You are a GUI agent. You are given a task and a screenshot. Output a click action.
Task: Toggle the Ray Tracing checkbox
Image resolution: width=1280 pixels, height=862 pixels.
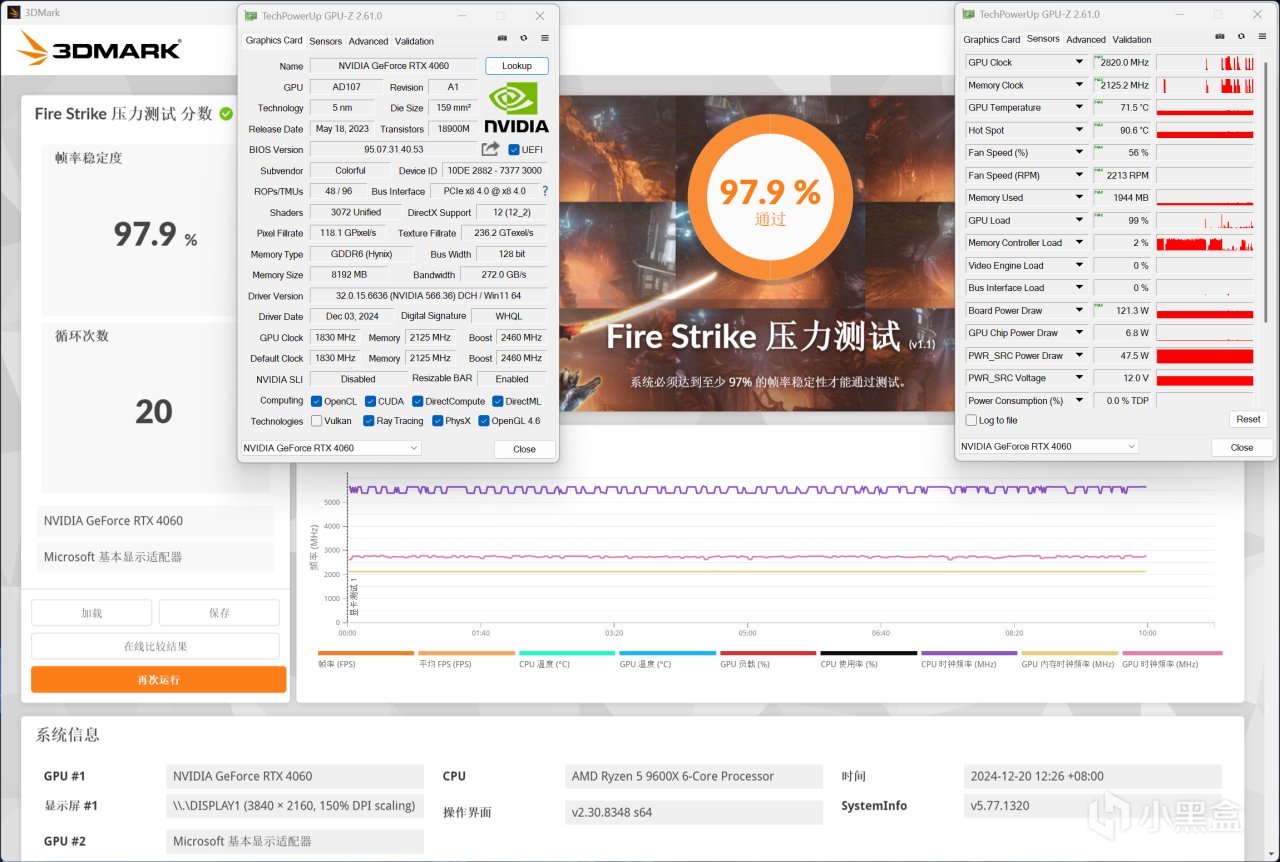pyautogui.click(x=369, y=421)
